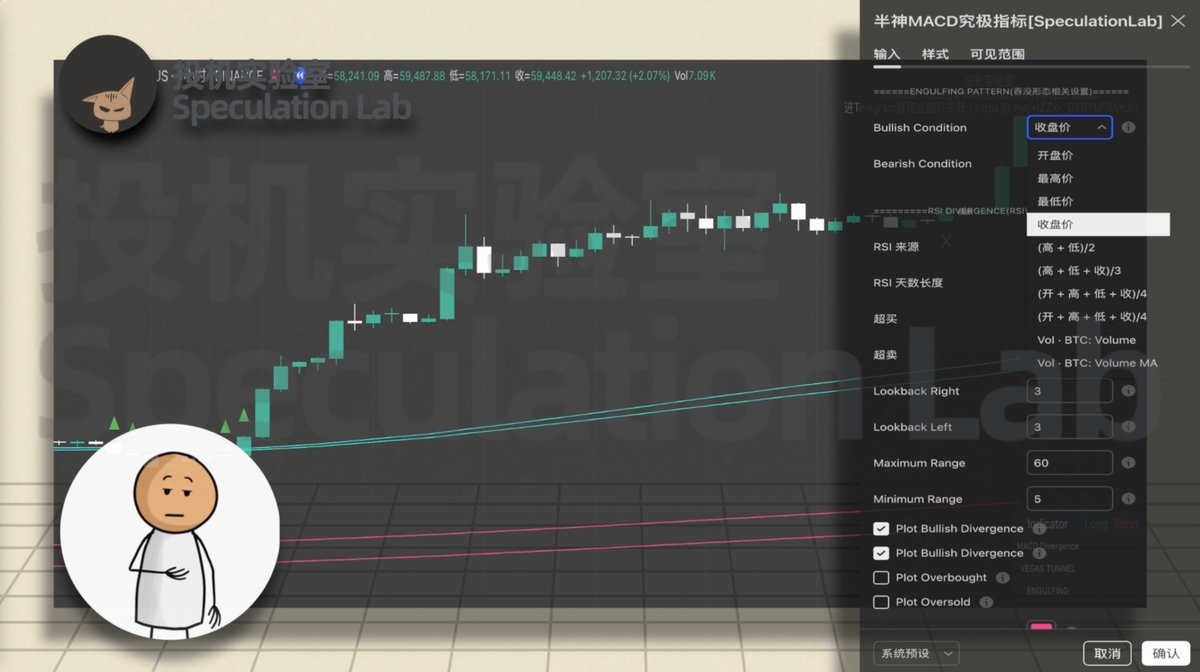Enable the Plot Overbought checkbox
Viewport: 1200px width, 672px height.
tap(881, 578)
